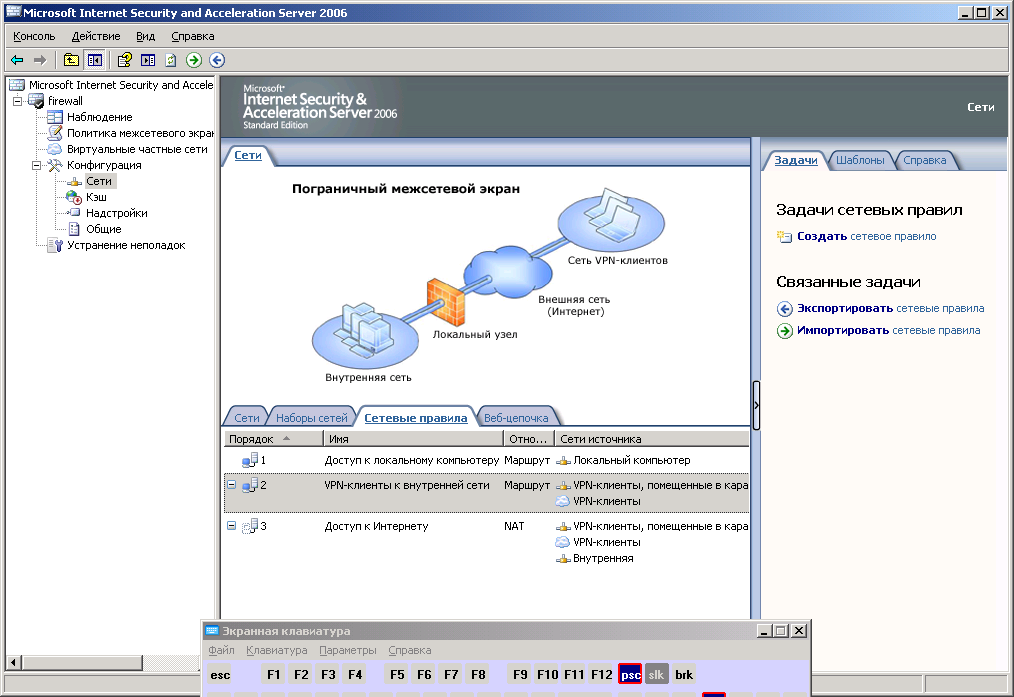
Task: Collapse network rule 3 row
Action: 232,526
